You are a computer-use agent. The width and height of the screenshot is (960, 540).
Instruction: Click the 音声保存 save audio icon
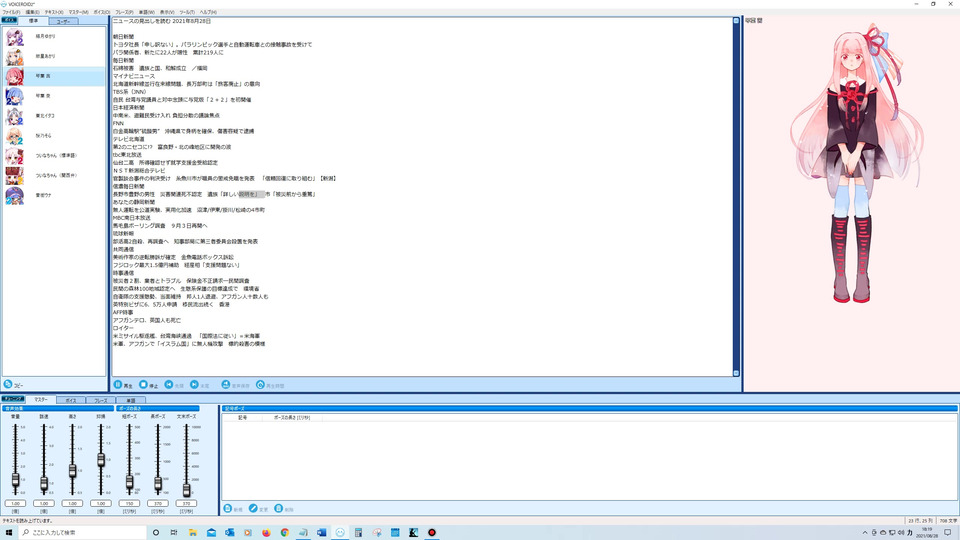[x=226, y=384]
